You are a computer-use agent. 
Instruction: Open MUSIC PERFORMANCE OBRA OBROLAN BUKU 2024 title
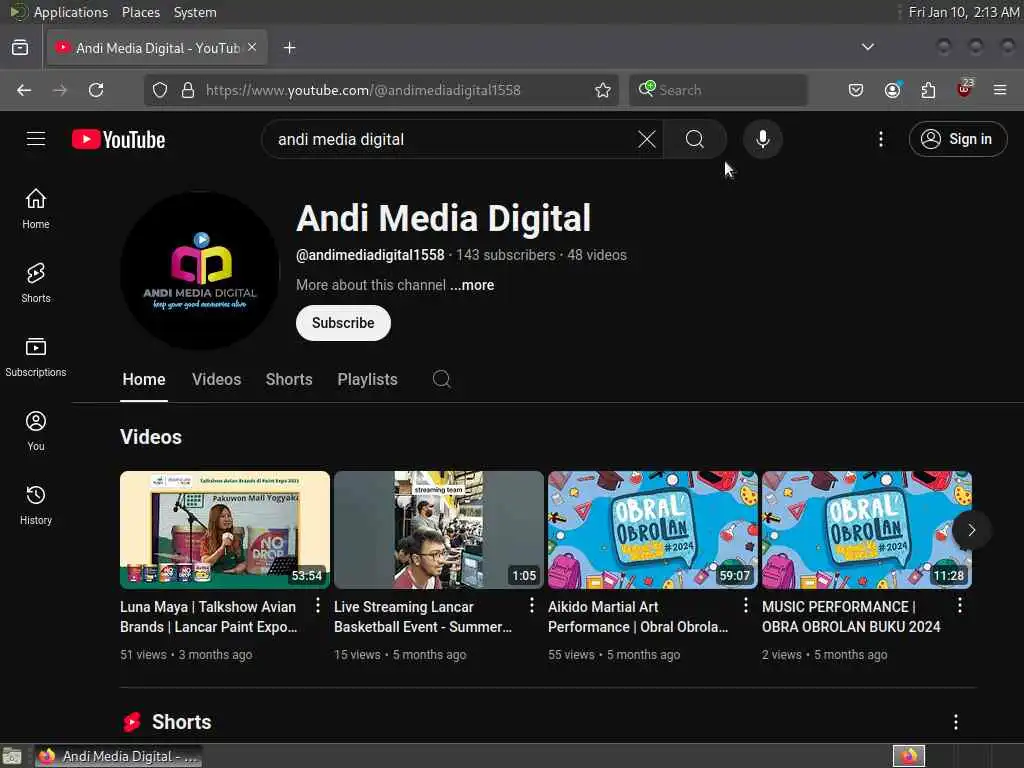851,616
